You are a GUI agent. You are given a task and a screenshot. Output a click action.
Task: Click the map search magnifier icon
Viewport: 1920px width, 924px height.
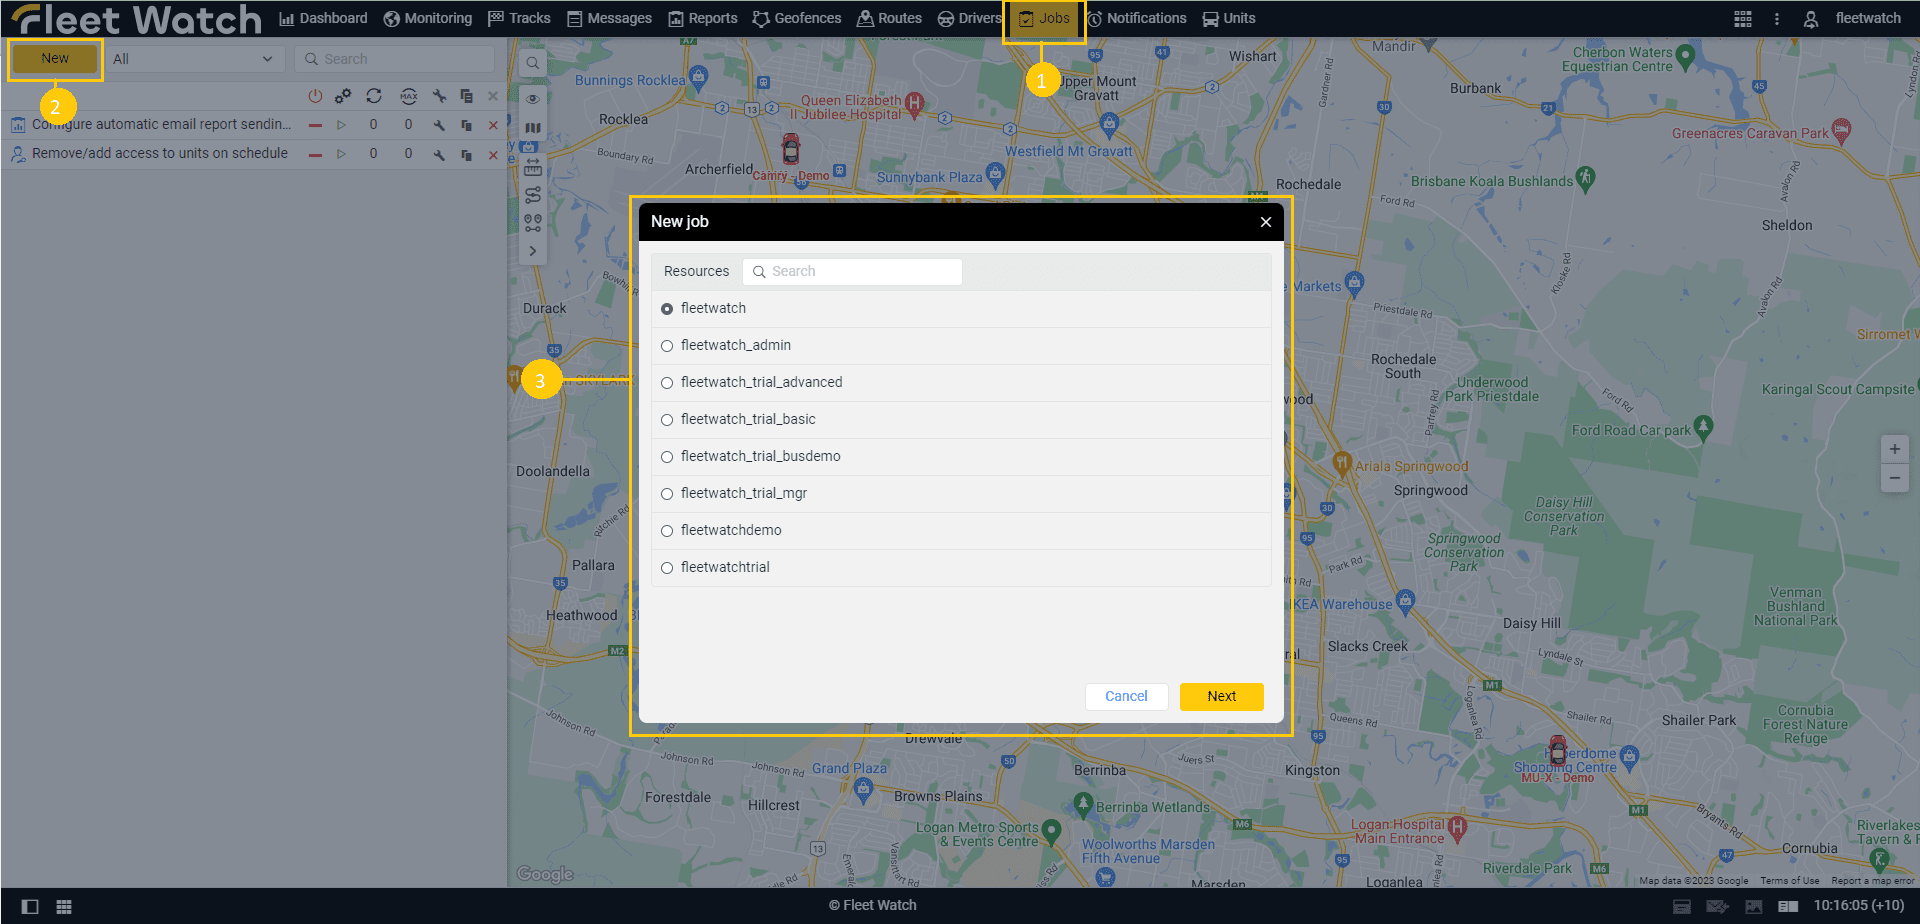[x=533, y=63]
